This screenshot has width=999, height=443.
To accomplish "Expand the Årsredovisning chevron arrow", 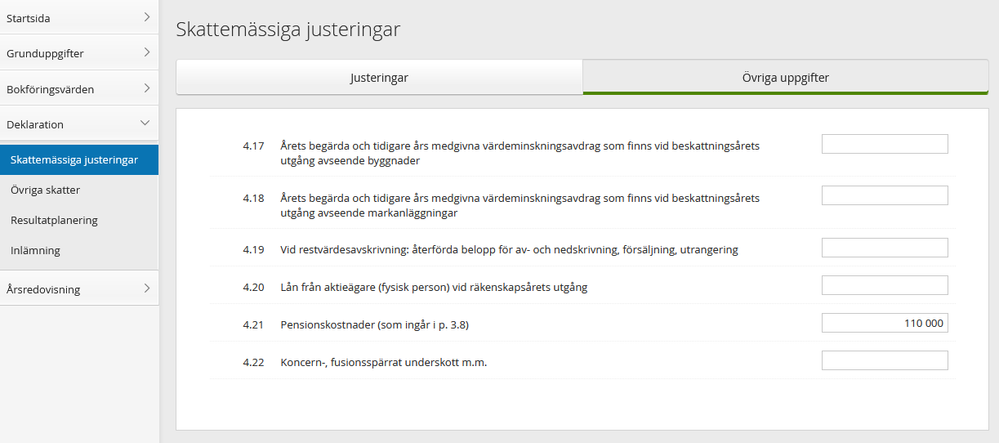I will click(146, 289).
